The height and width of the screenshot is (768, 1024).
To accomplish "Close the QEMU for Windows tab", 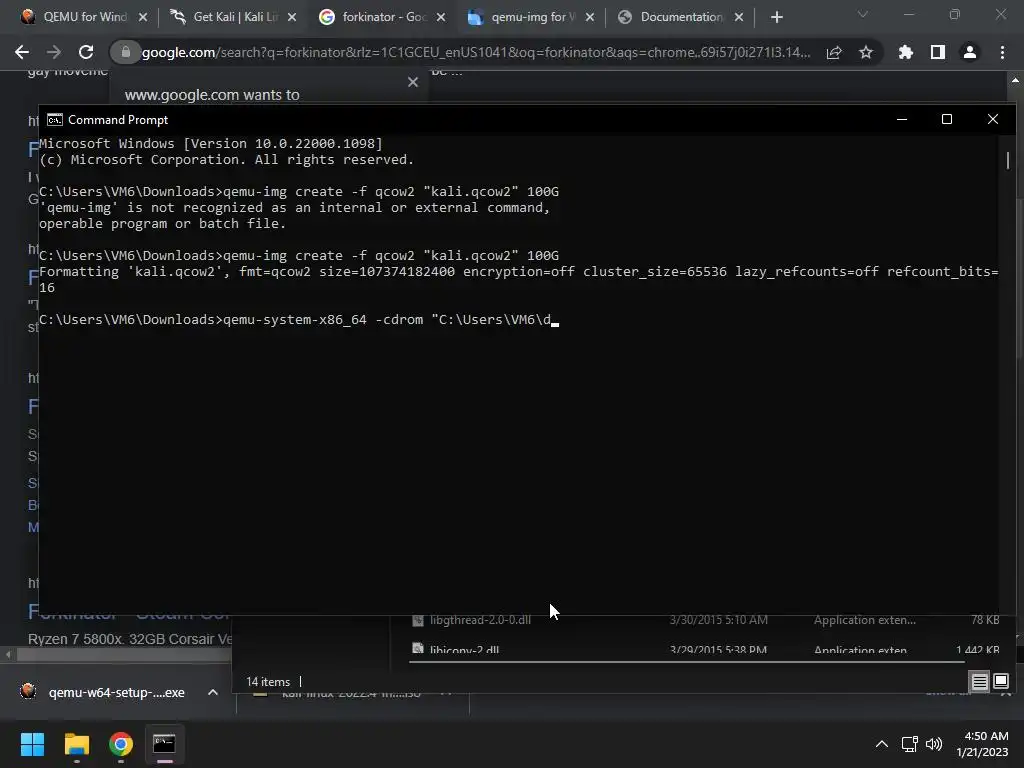I will pos(143,17).
